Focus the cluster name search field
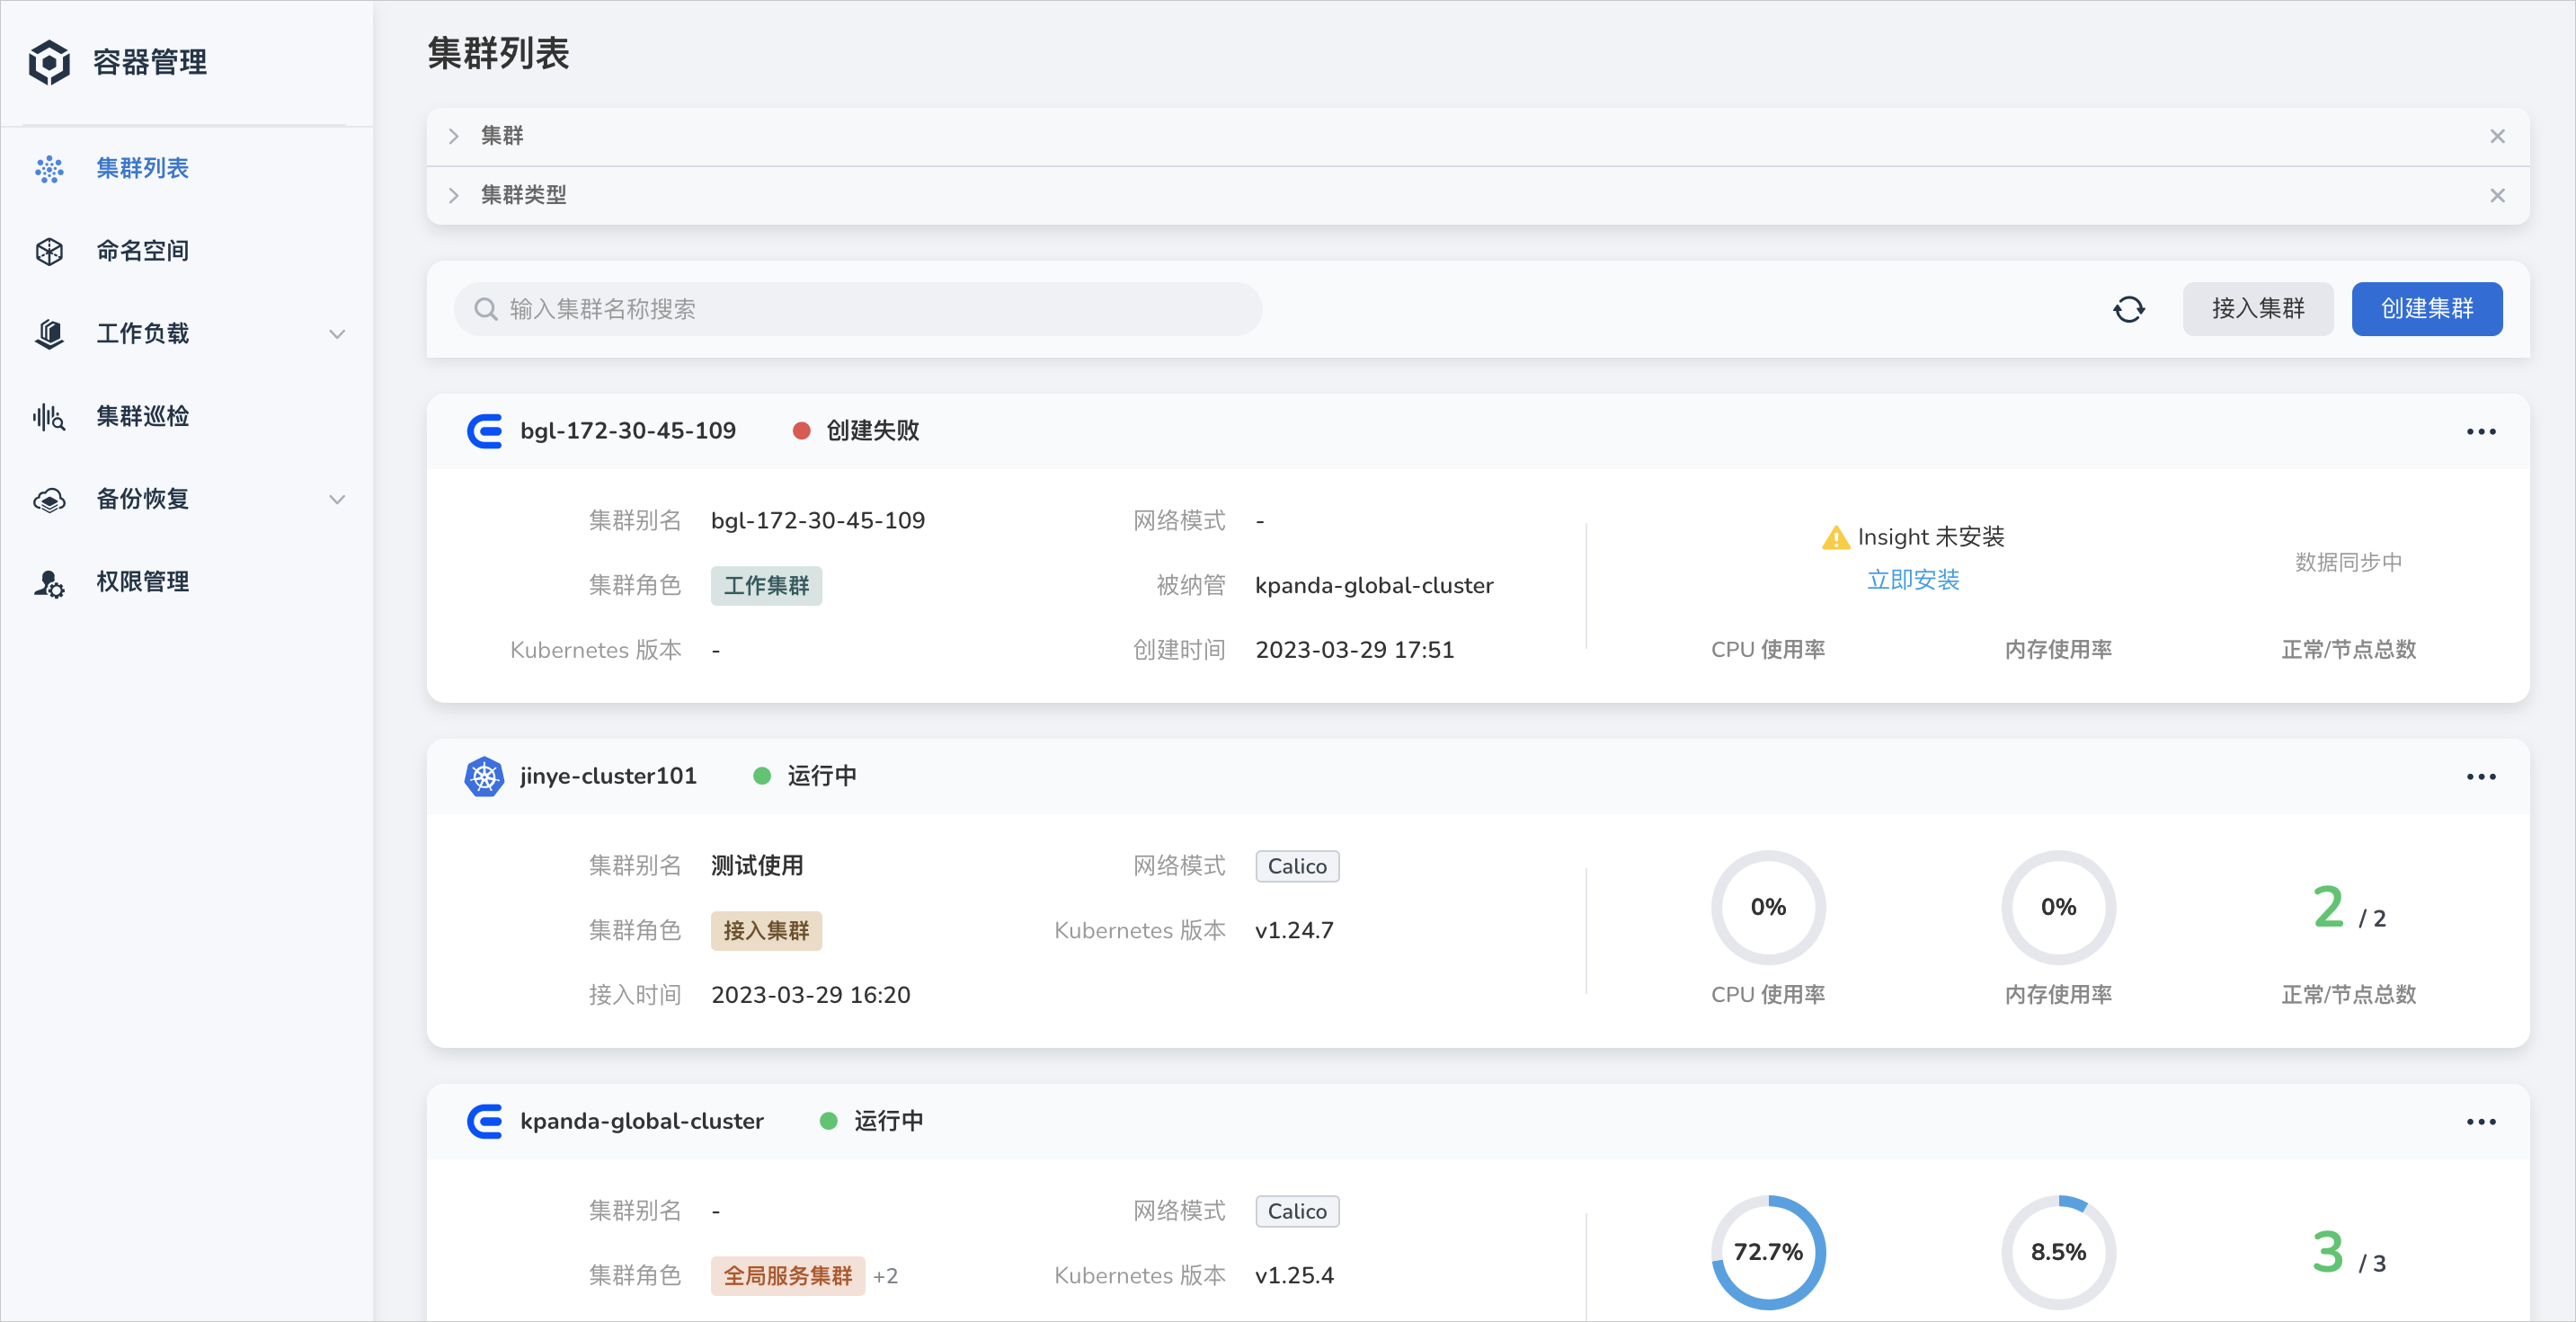 pyautogui.click(x=857, y=309)
